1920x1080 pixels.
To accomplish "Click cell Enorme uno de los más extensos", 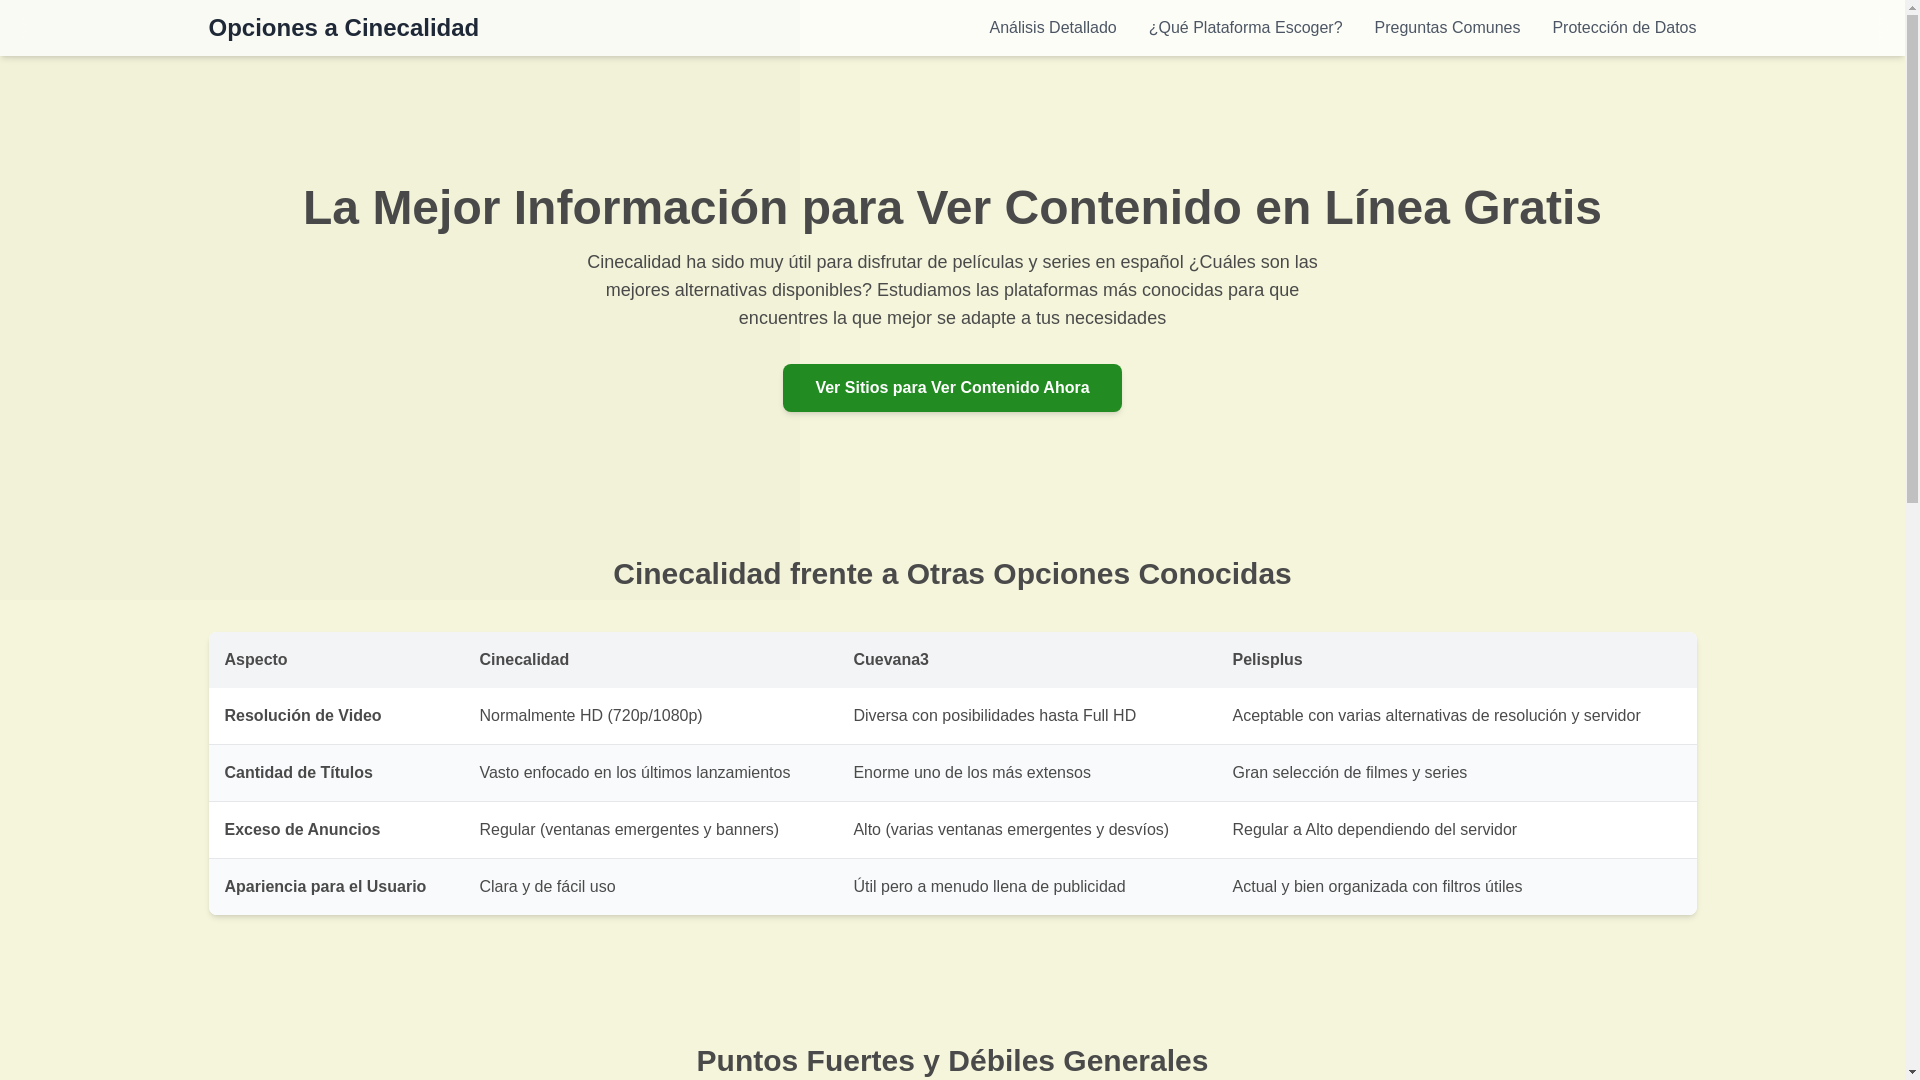I will tap(1027, 773).
